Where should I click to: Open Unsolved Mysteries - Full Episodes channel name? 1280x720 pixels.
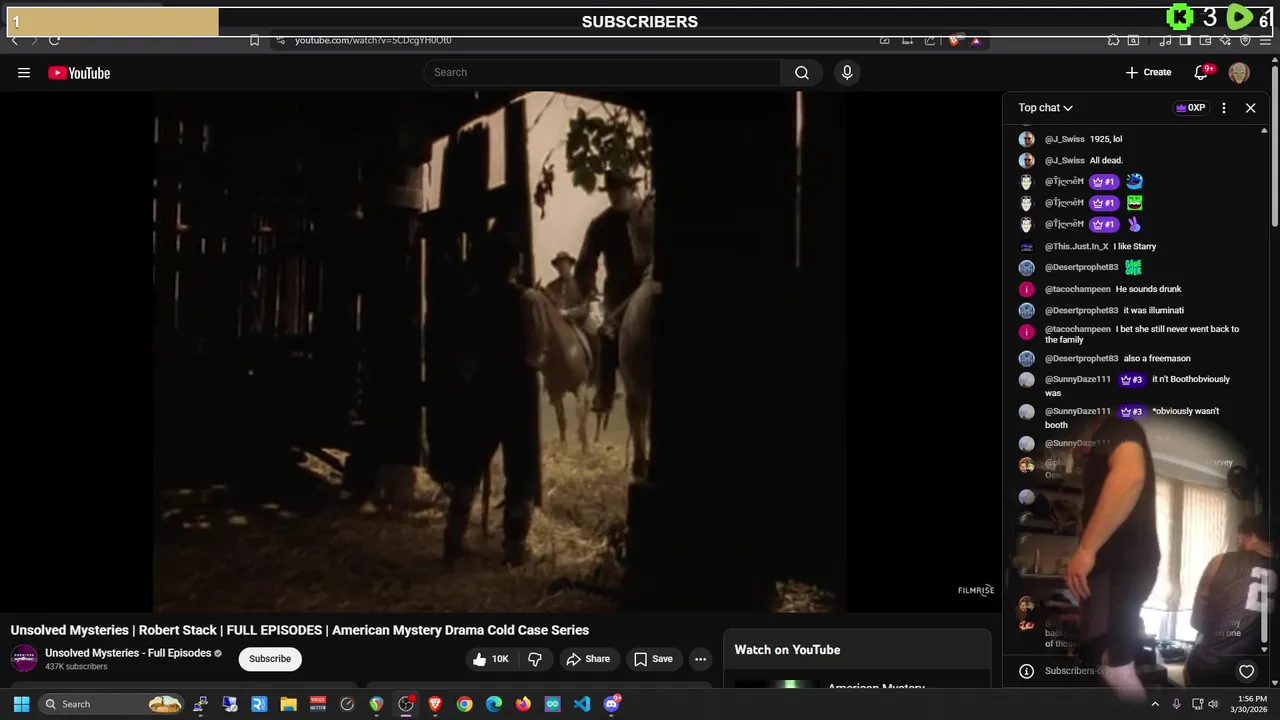(x=128, y=653)
